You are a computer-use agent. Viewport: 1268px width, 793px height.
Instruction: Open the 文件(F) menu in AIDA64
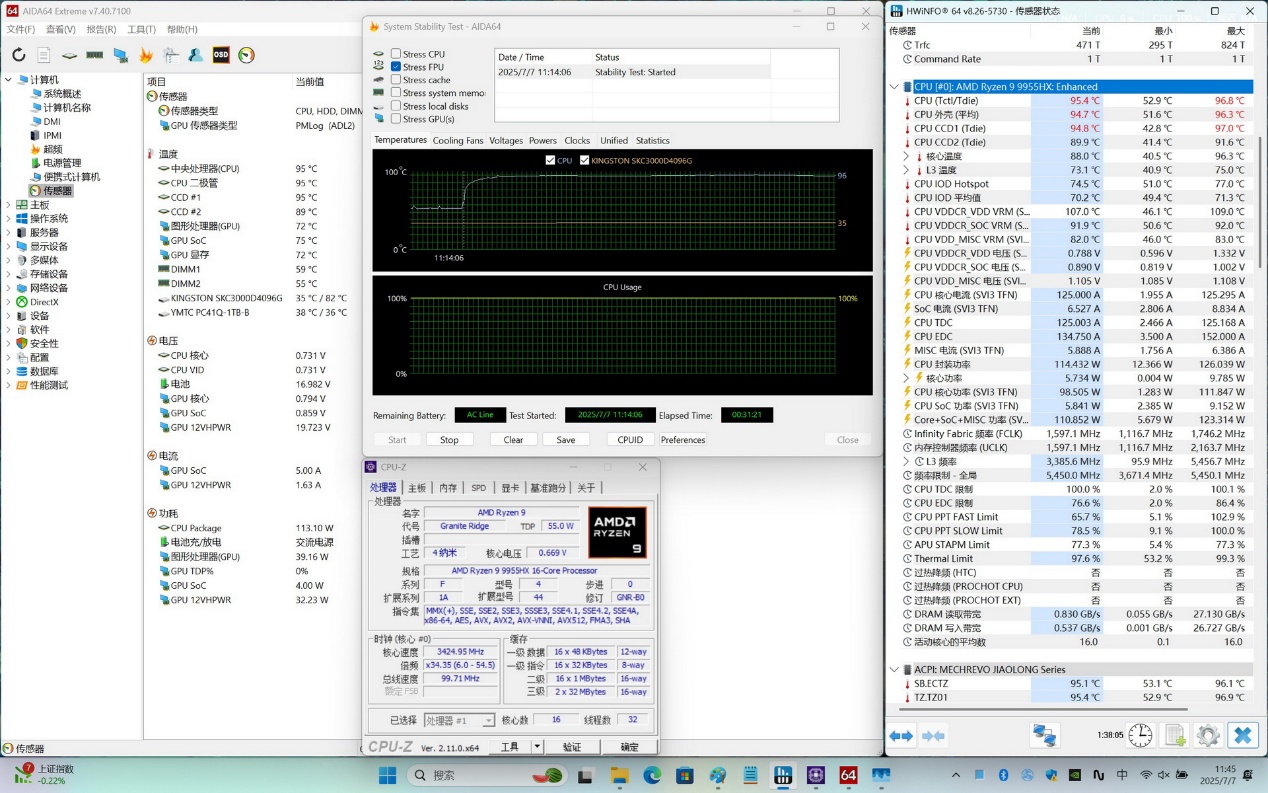coord(20,30)
